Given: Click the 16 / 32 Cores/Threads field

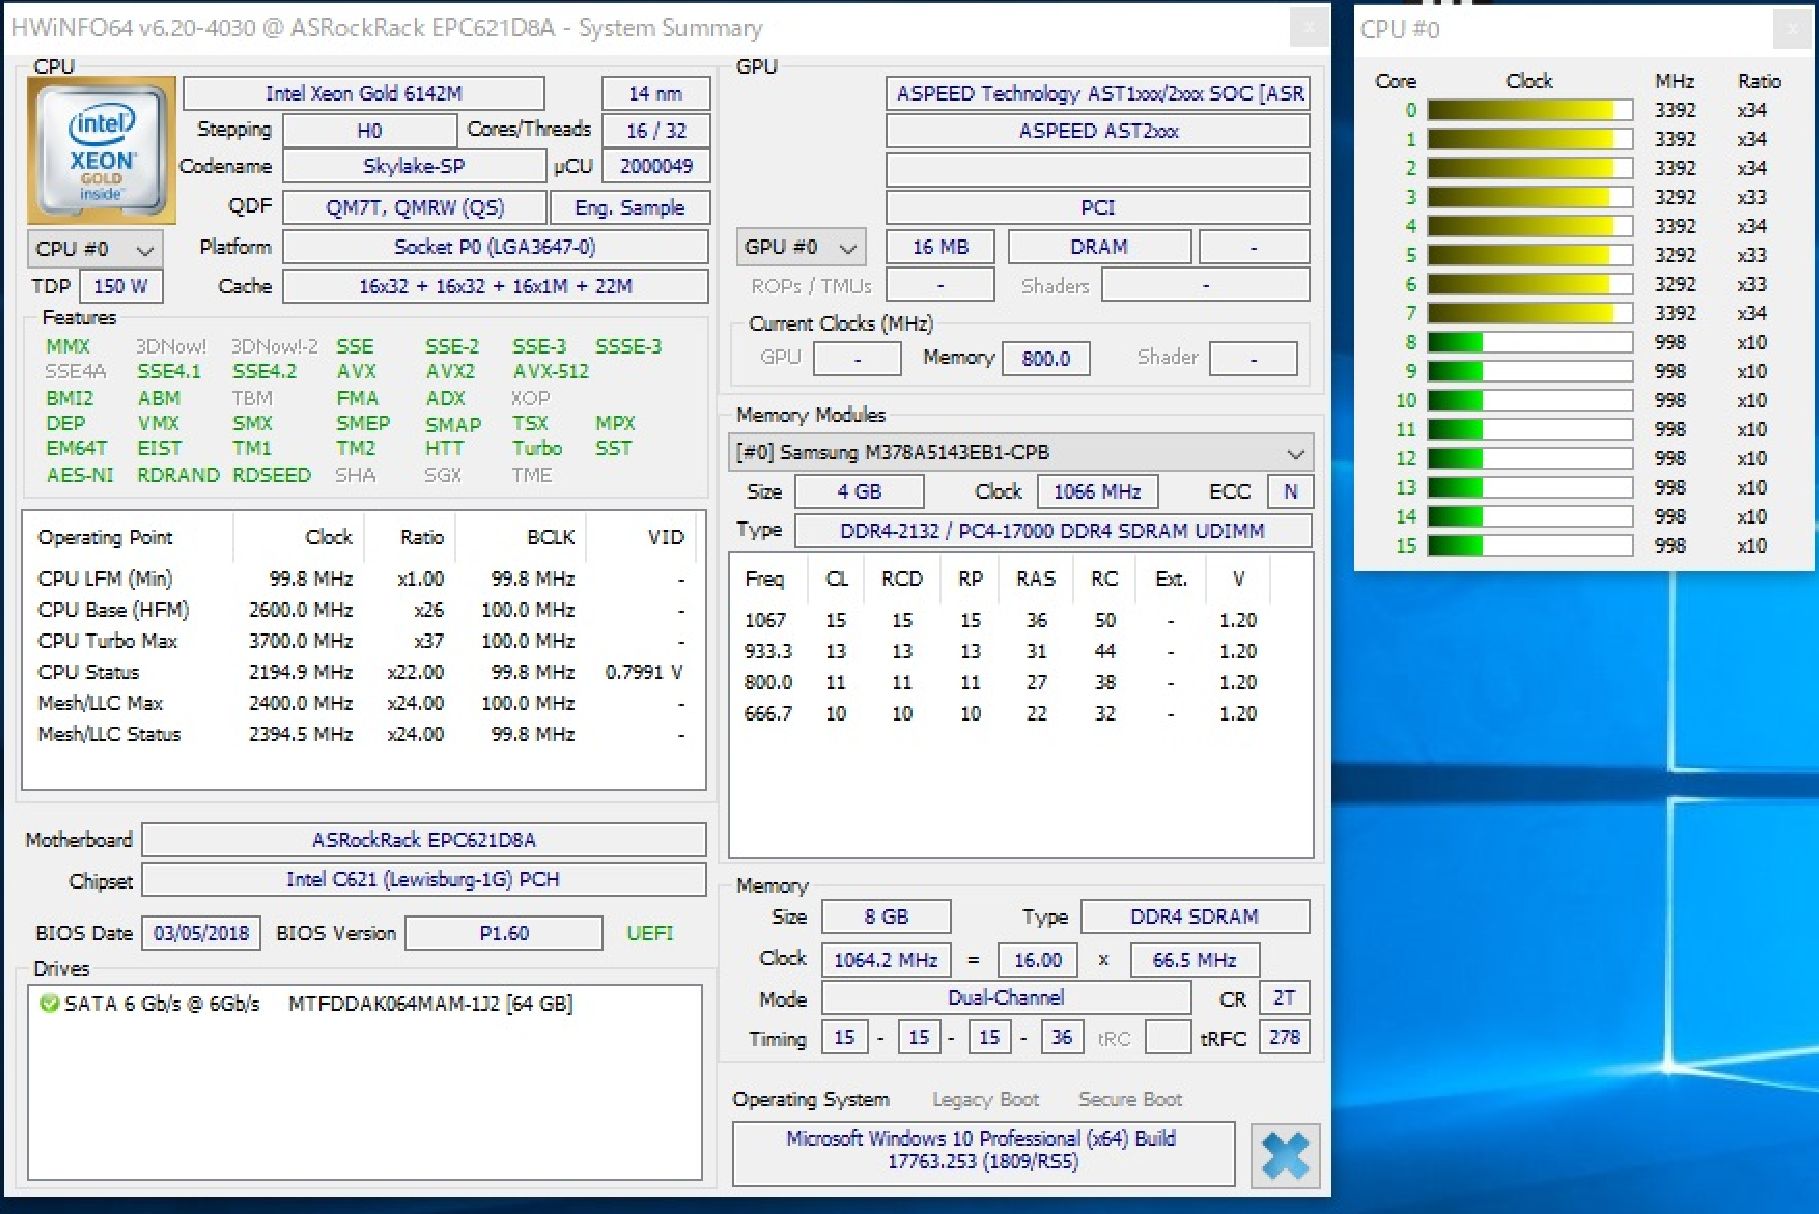Looking at the screenshot, I should pos(656,130).
